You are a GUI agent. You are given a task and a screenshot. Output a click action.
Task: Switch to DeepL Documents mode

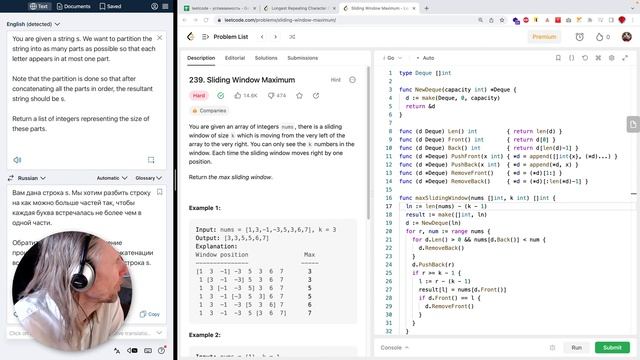tap(74, 6)
